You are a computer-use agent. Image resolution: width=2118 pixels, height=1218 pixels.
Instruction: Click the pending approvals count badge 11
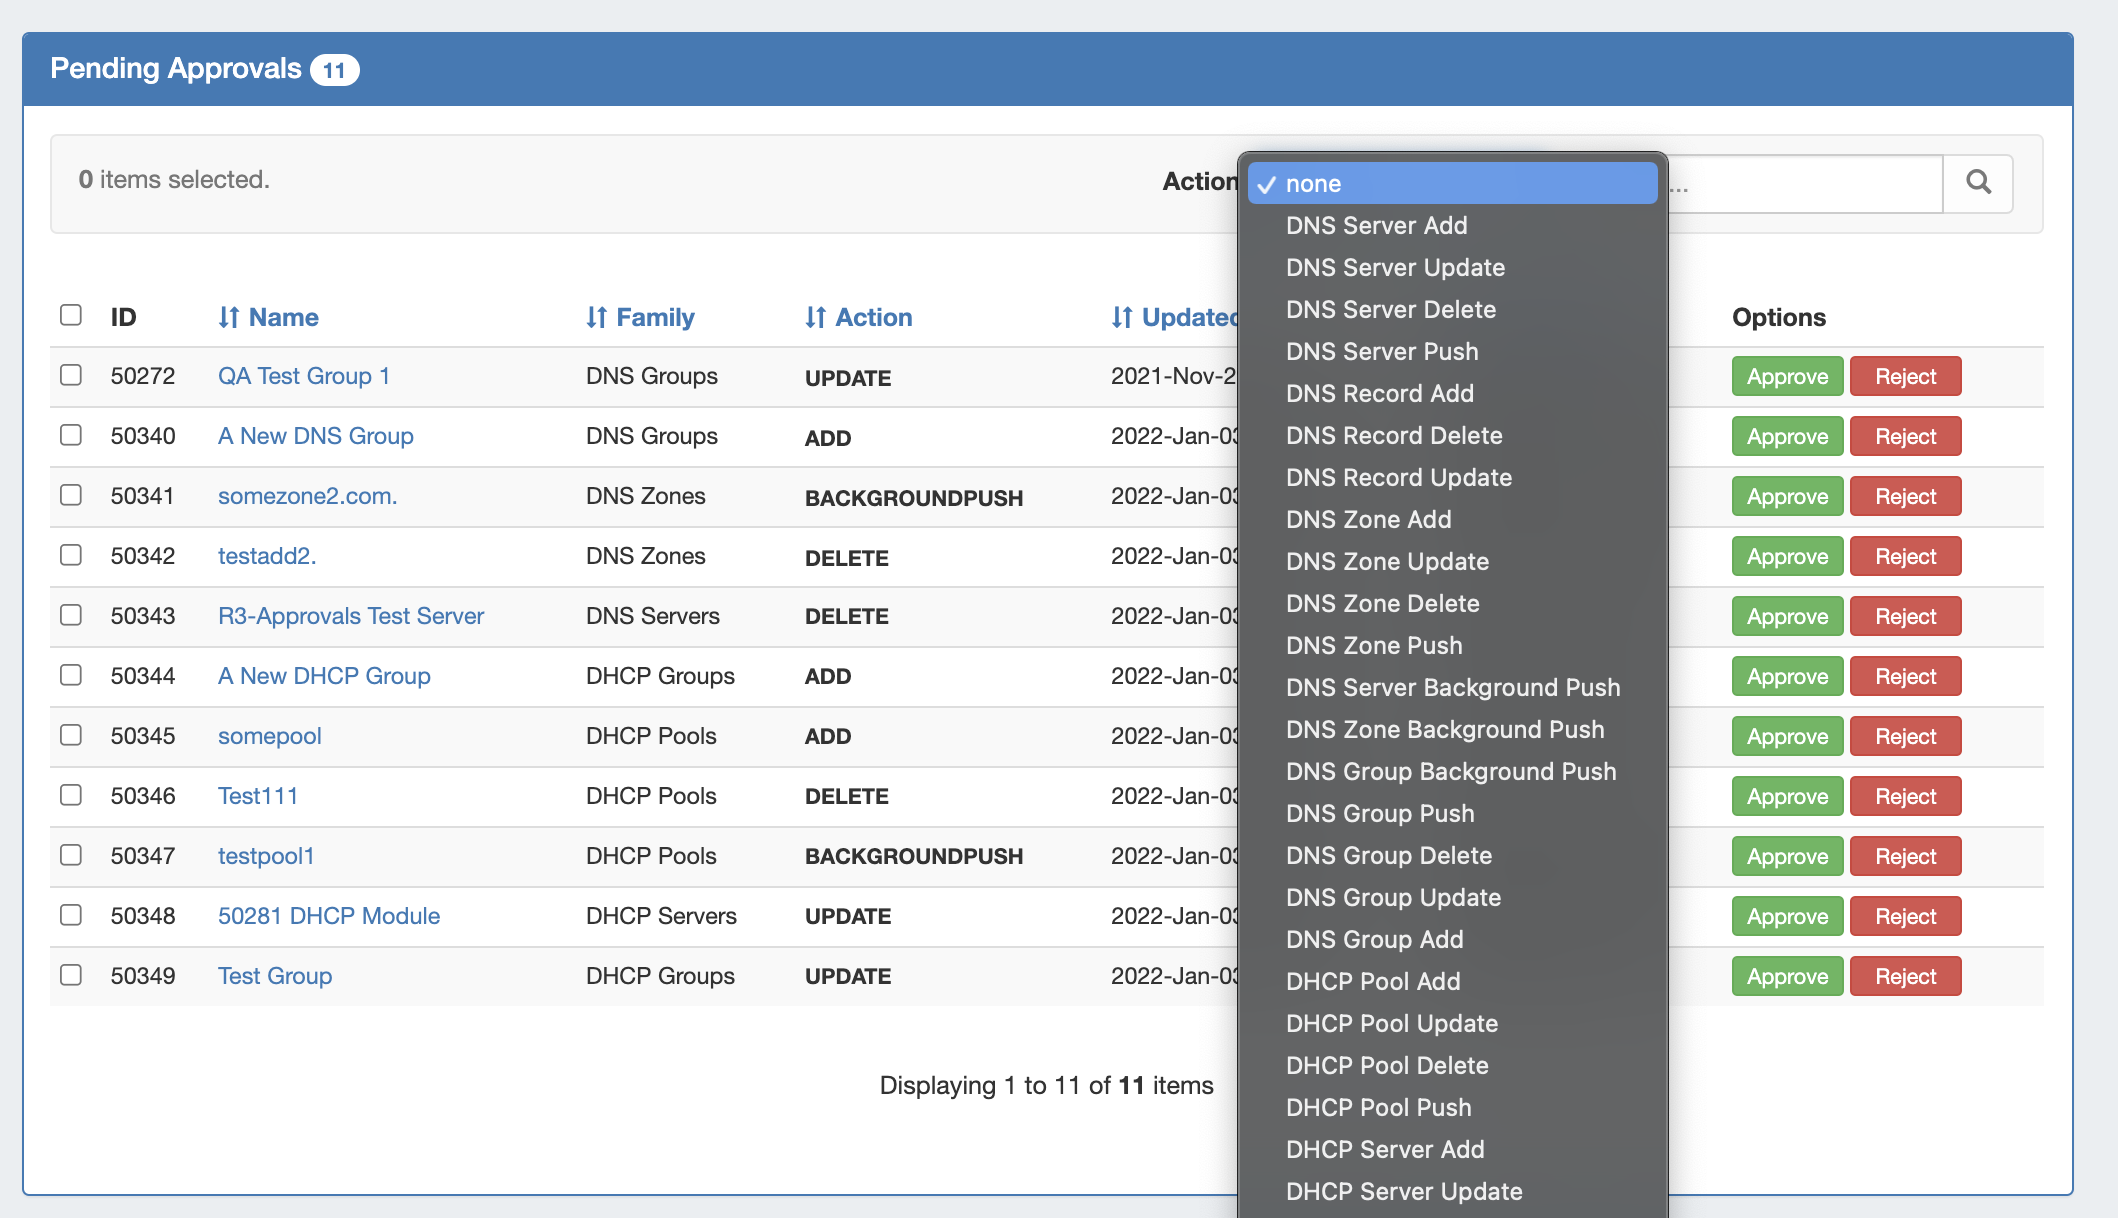334,70
